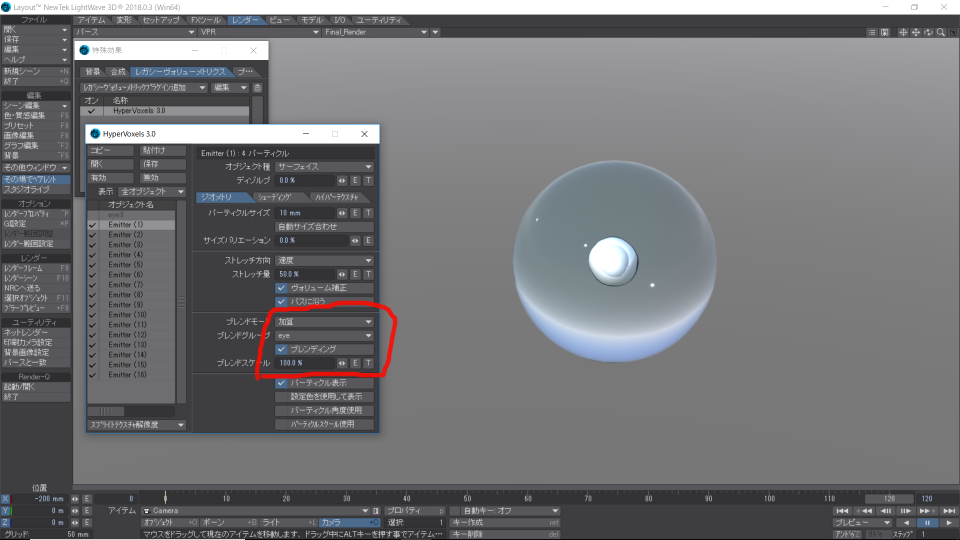960x540 pixels.
Task: Toggle the ヴォリューム補正 checkbox
Action: coord(281,288)
